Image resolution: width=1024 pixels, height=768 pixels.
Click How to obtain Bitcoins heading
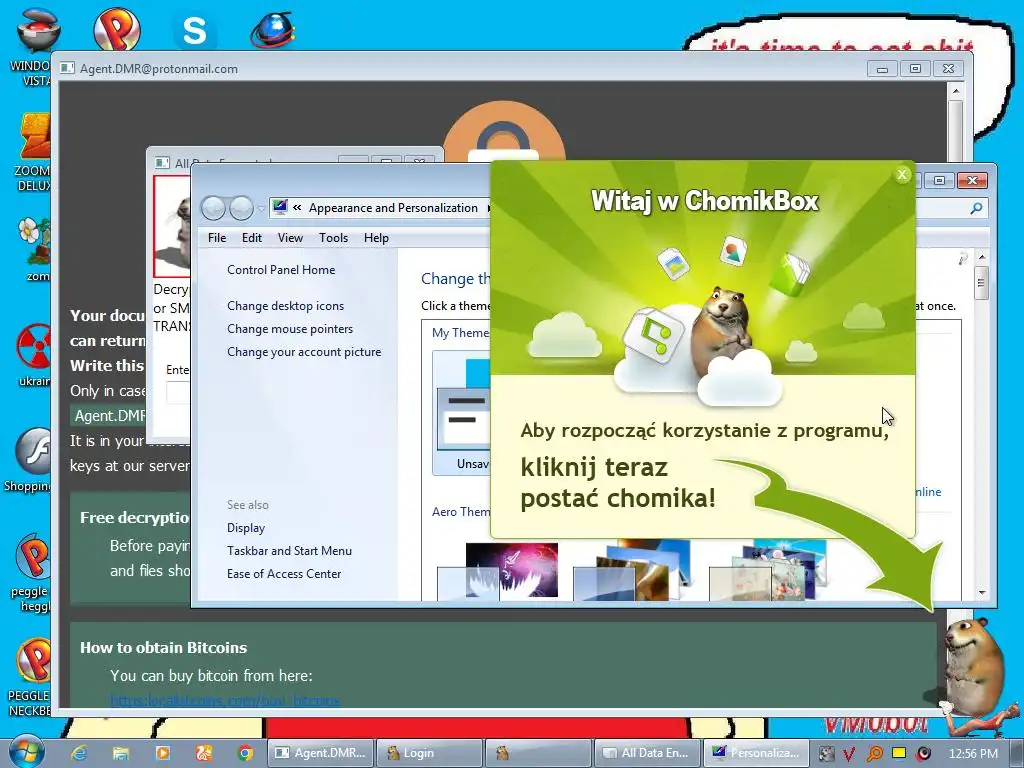(x=163, y=647)
